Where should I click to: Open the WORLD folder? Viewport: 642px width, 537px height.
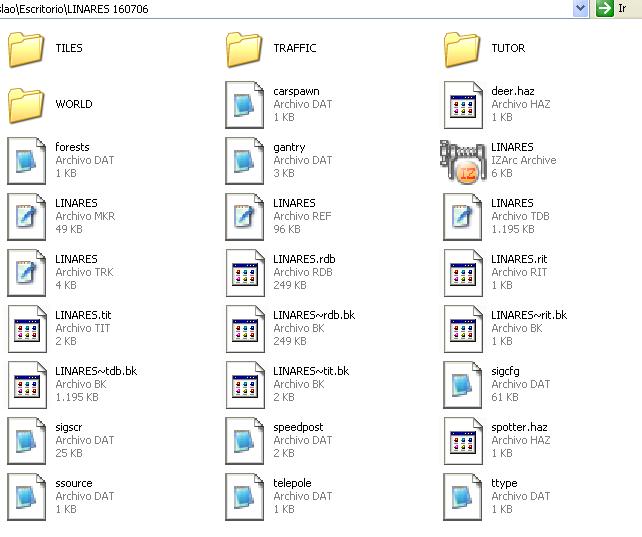(26, 104)
